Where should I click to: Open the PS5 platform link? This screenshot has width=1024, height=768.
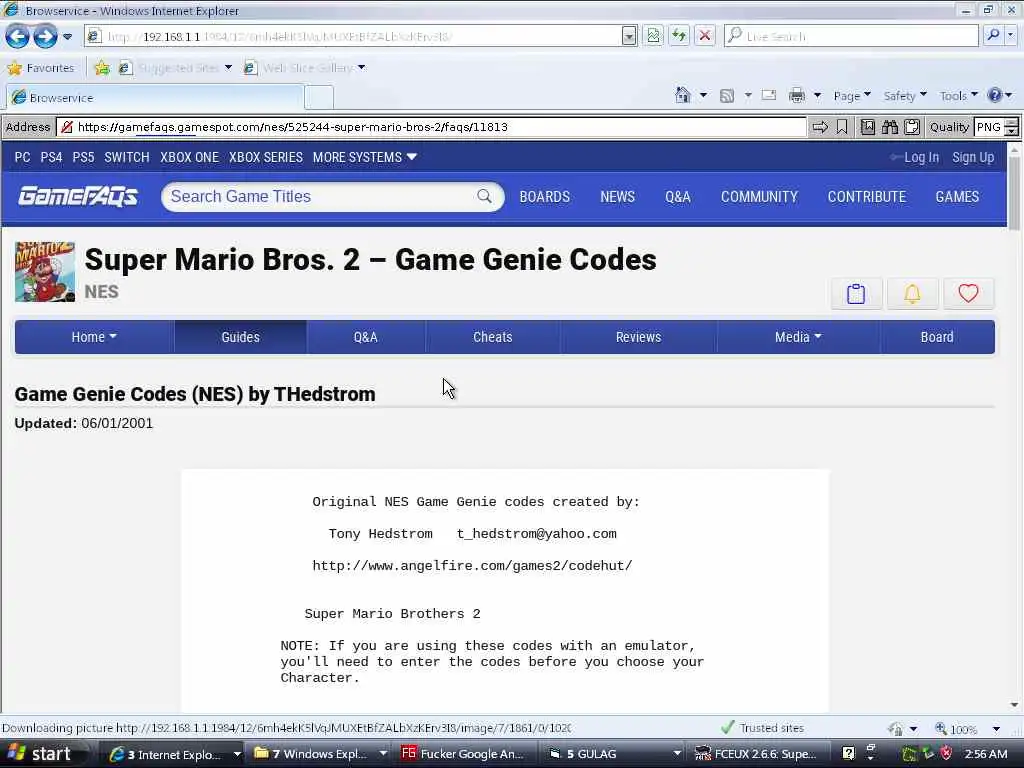click(x=83, y=157)
